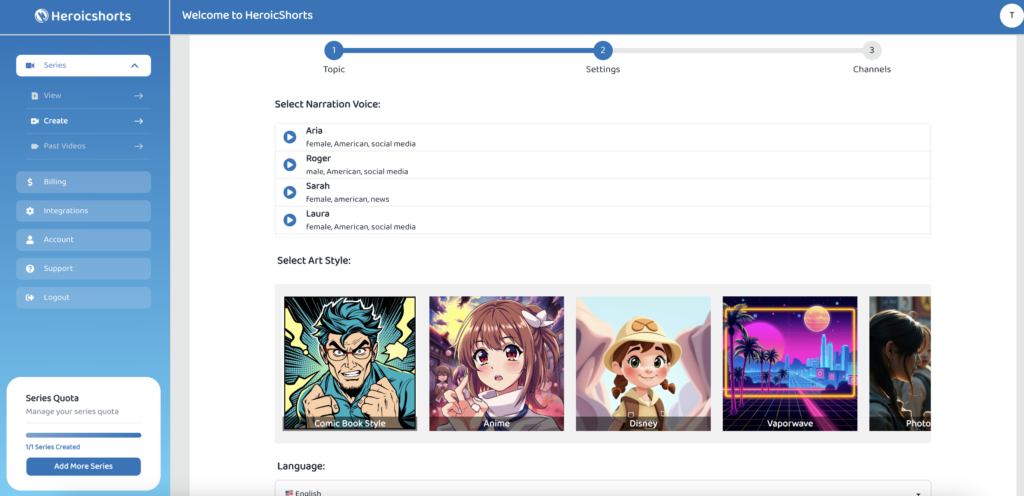Select the partially visible Photo art style
The height and width of the screenshot is (496, 1024).
[900, 364]
